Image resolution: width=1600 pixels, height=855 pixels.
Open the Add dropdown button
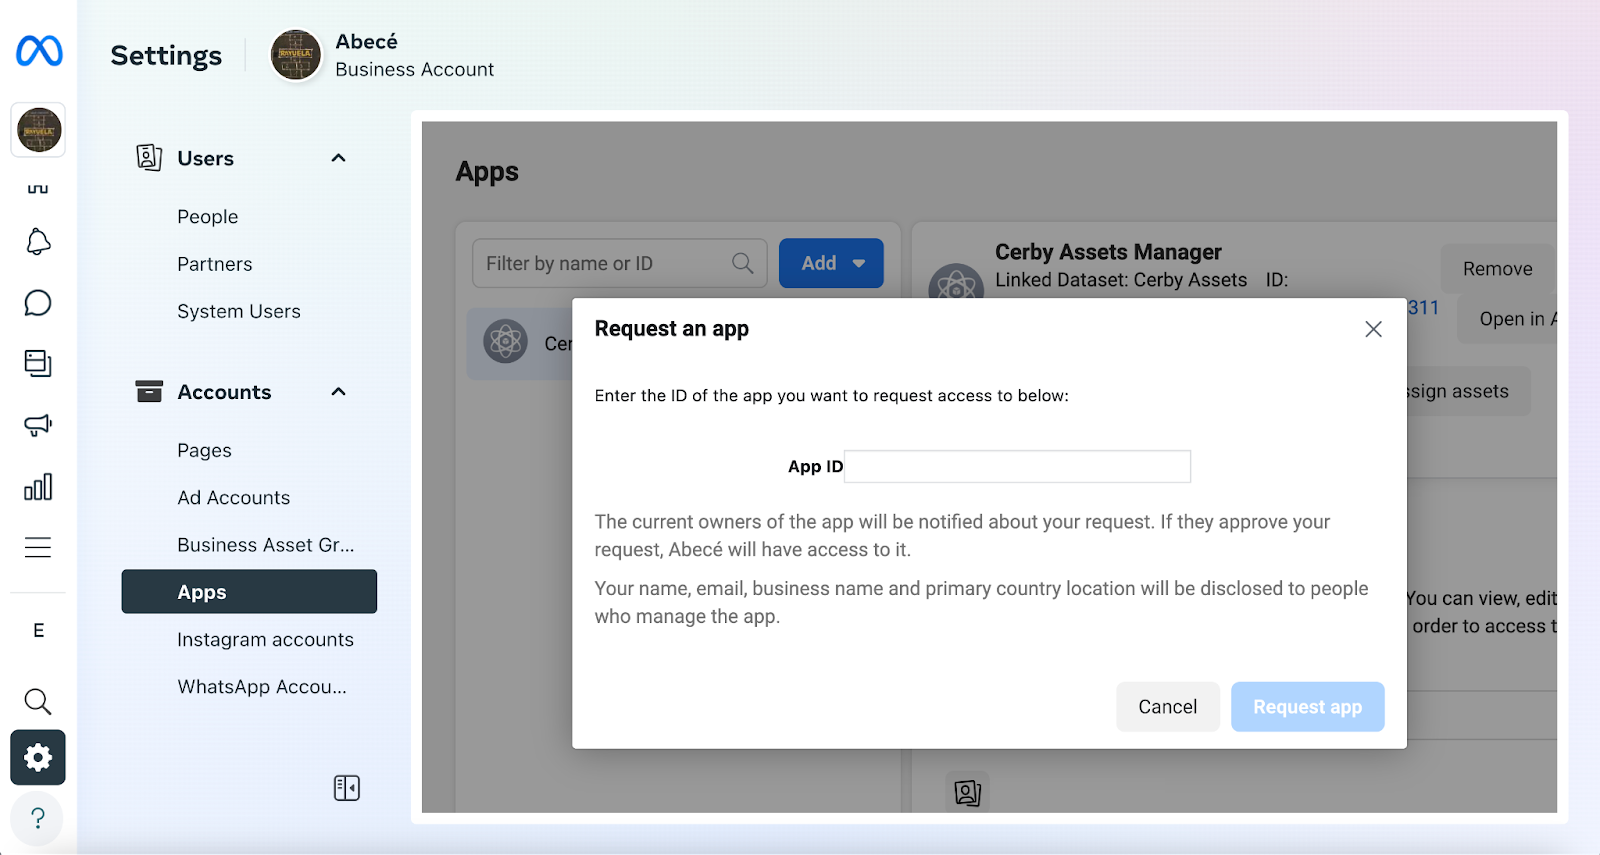(x=831, y=263)
